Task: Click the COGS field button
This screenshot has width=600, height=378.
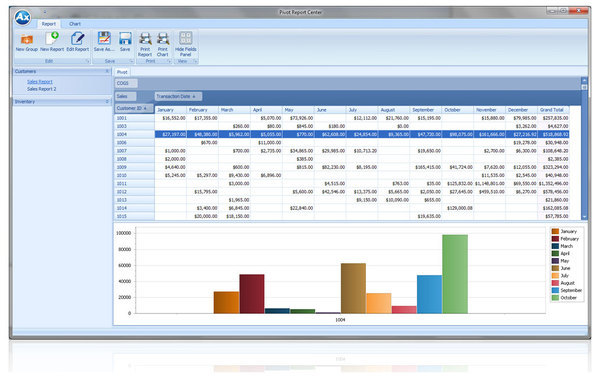Action: [x=126, y=83]
